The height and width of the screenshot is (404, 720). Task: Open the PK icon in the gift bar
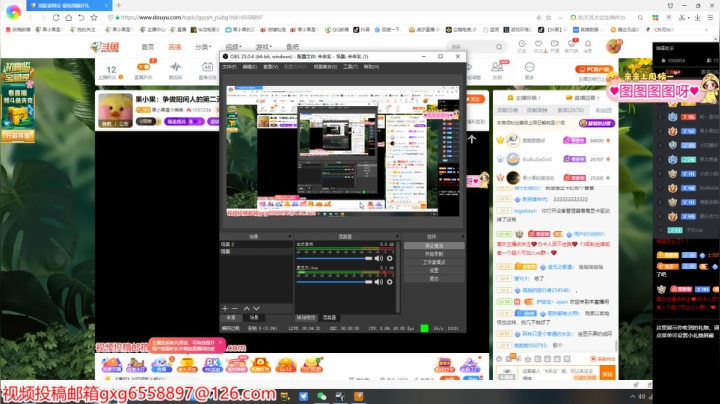212,365
